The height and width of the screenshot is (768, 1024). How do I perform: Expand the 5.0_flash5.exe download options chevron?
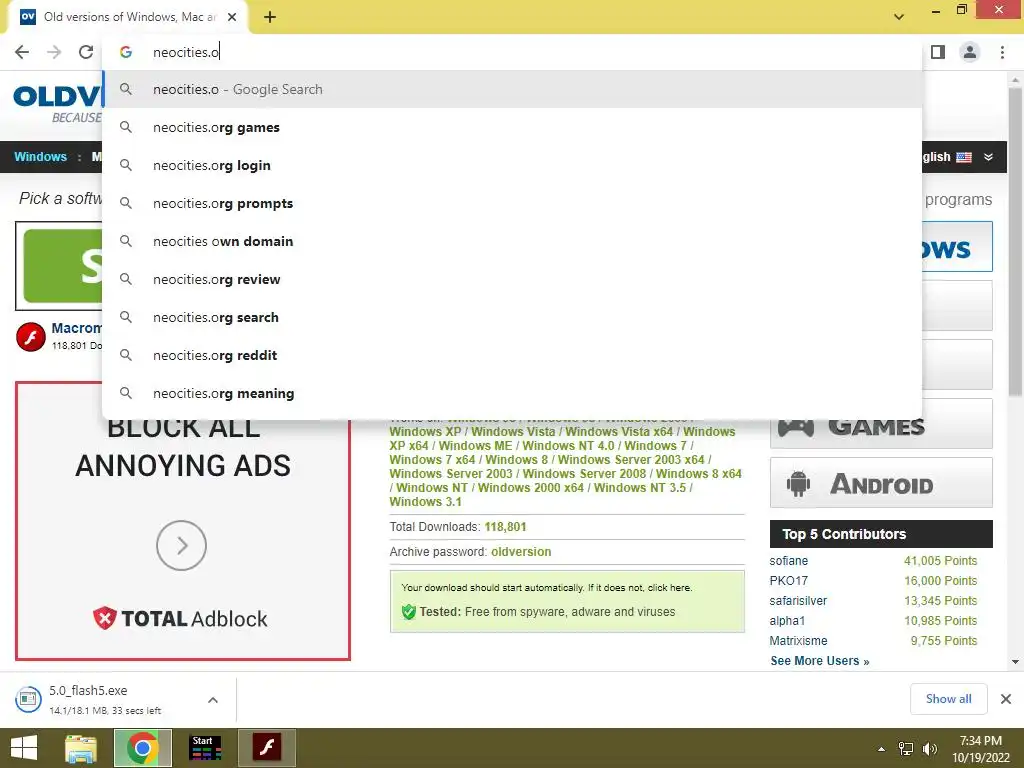pos(213,700)
